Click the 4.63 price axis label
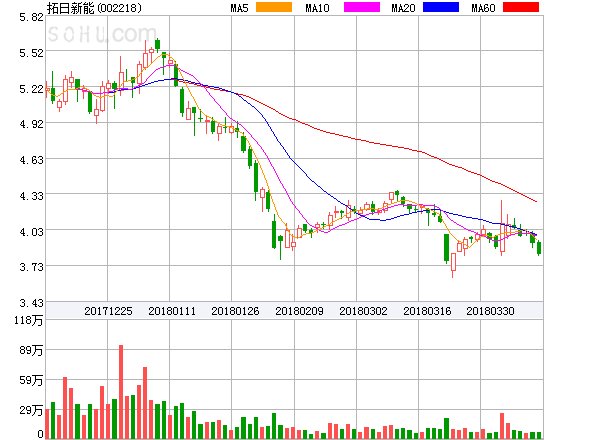Image resolution: width=600 pixels, height=440 pixels. [x=31, y=160]
